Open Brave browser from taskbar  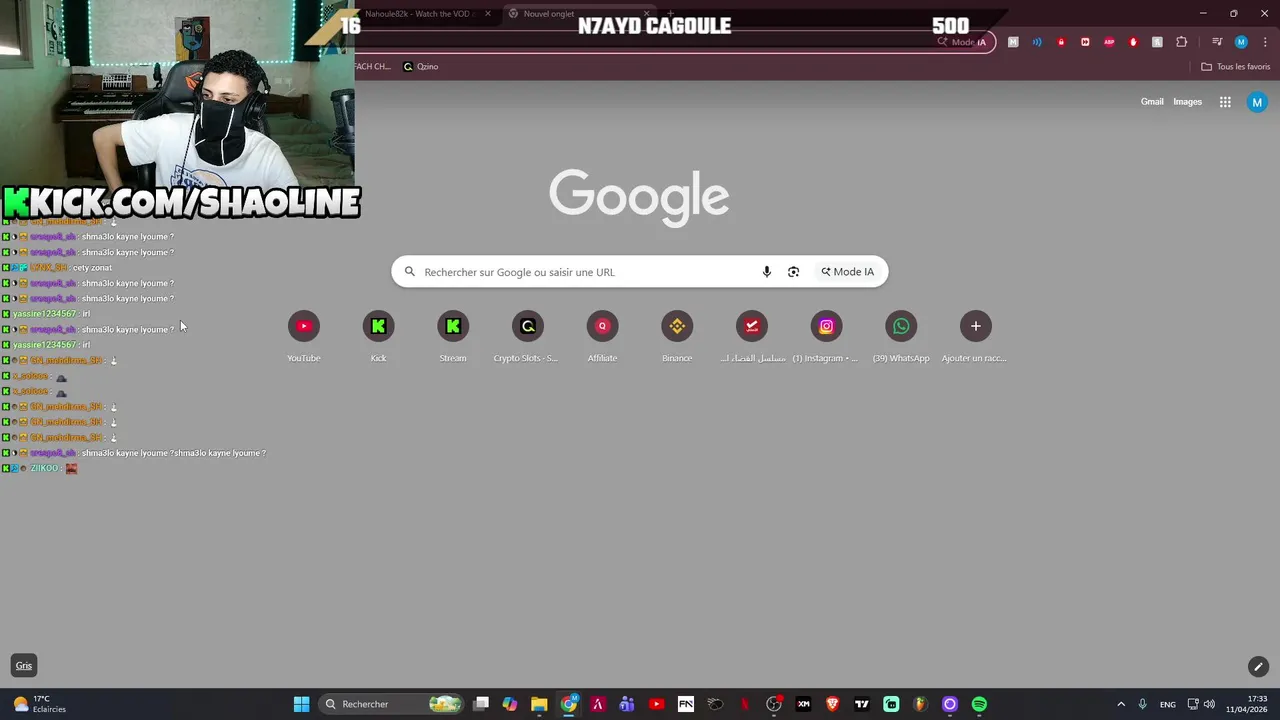pos(832,704)
